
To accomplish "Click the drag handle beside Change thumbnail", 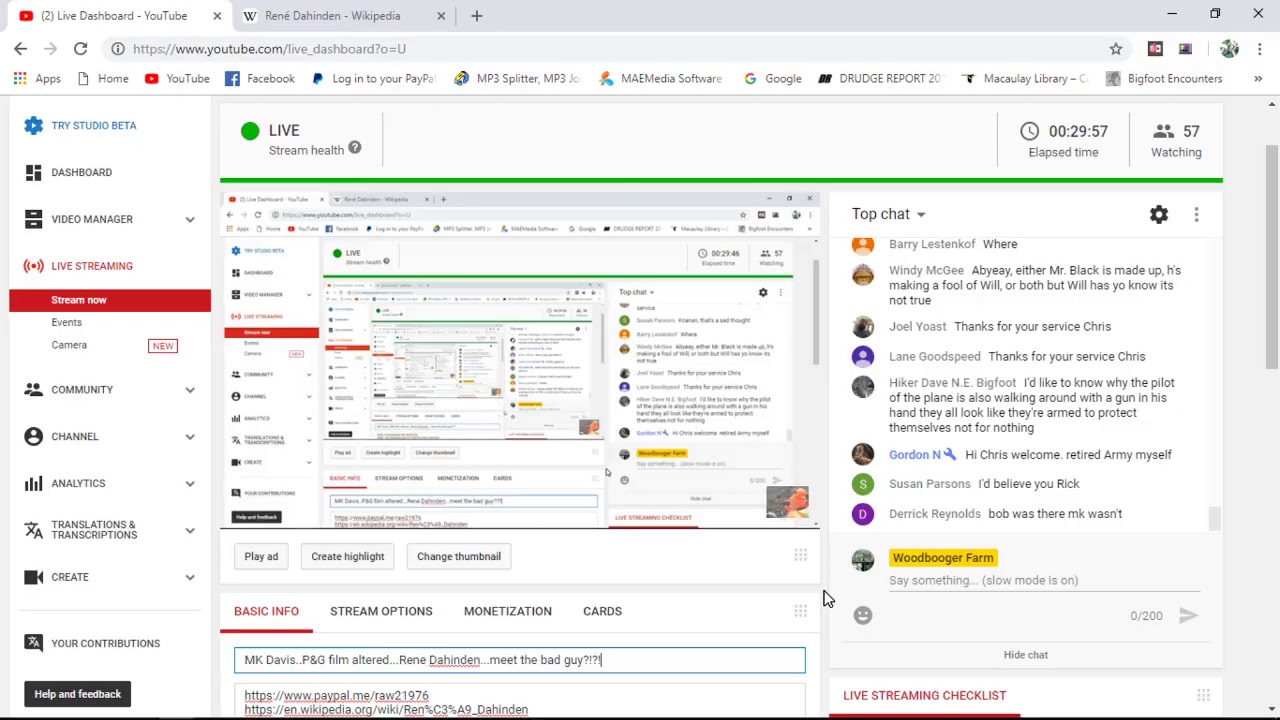I will point(800,556).
